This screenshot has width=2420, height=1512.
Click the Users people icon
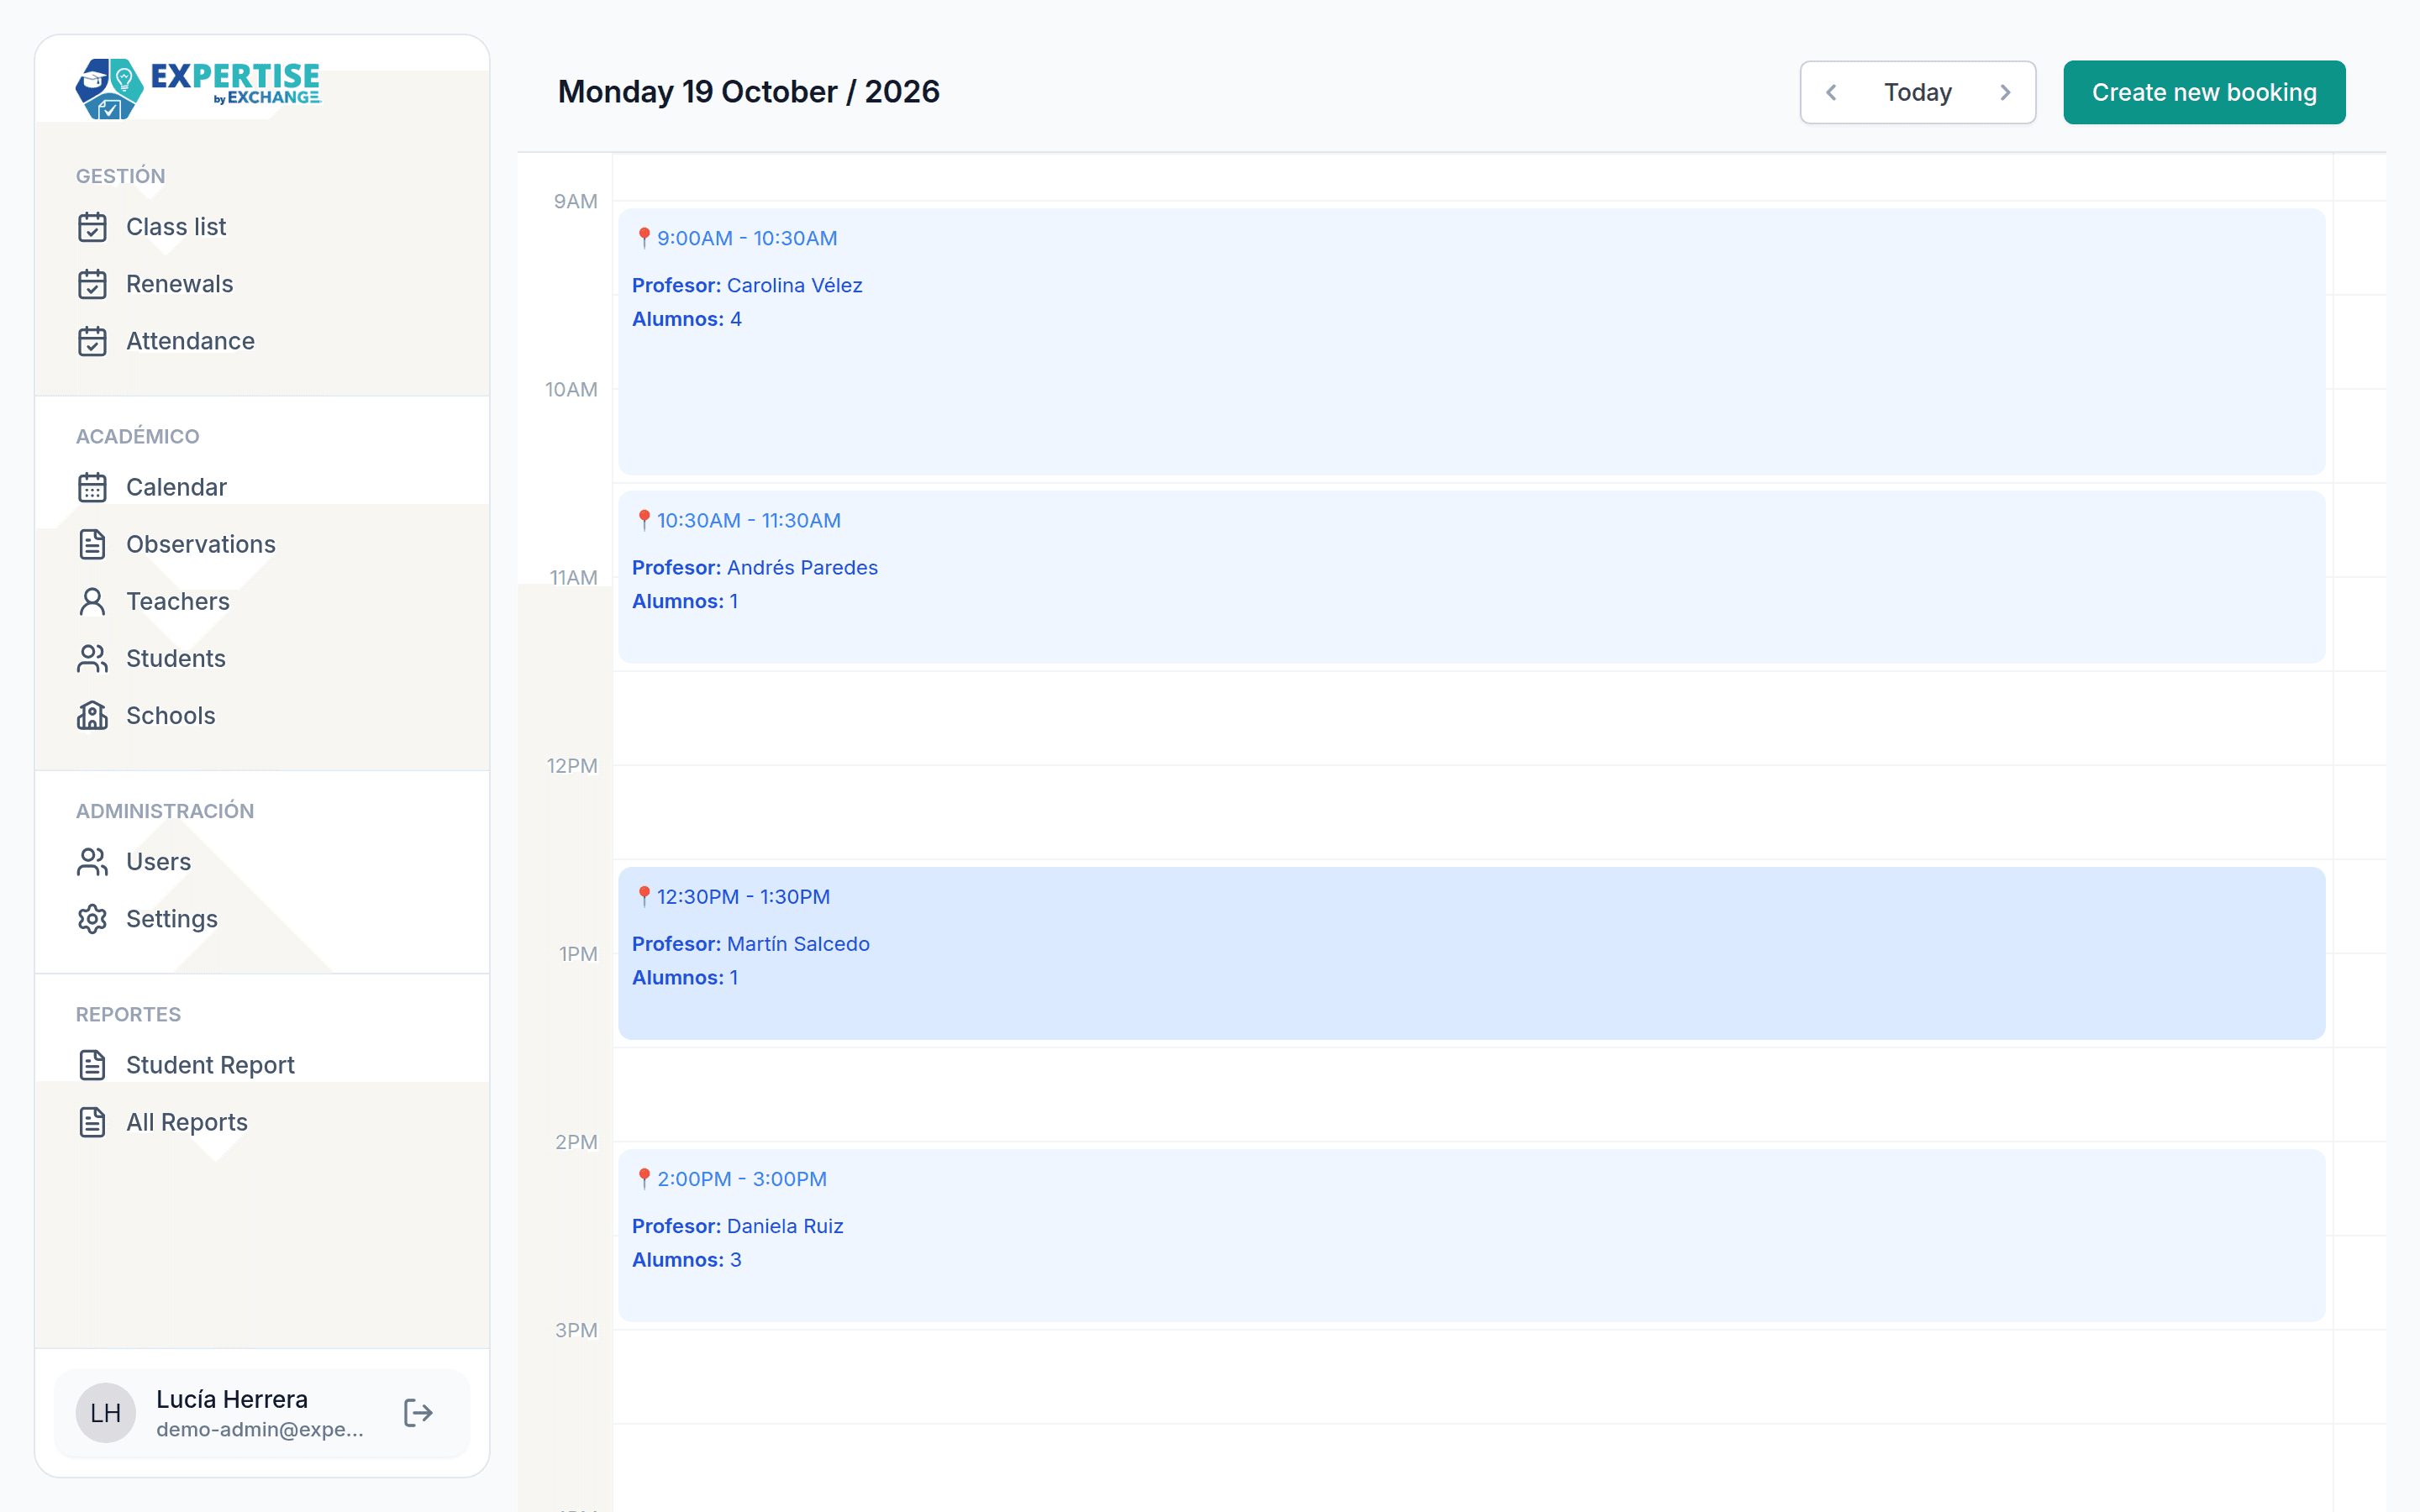[92, 861]
